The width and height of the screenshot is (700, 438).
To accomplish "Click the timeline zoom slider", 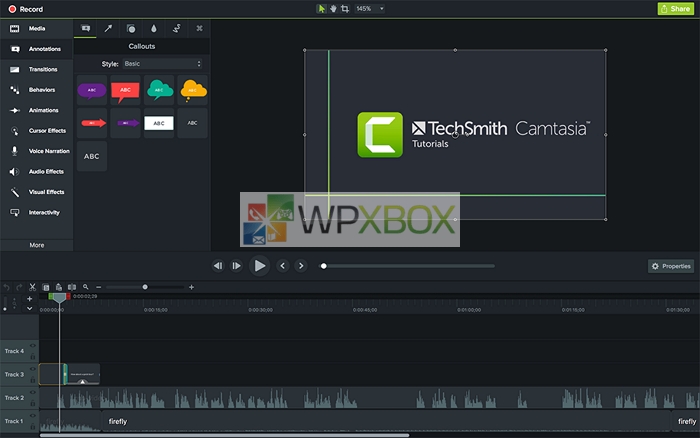I will click(x=145, y=287).
